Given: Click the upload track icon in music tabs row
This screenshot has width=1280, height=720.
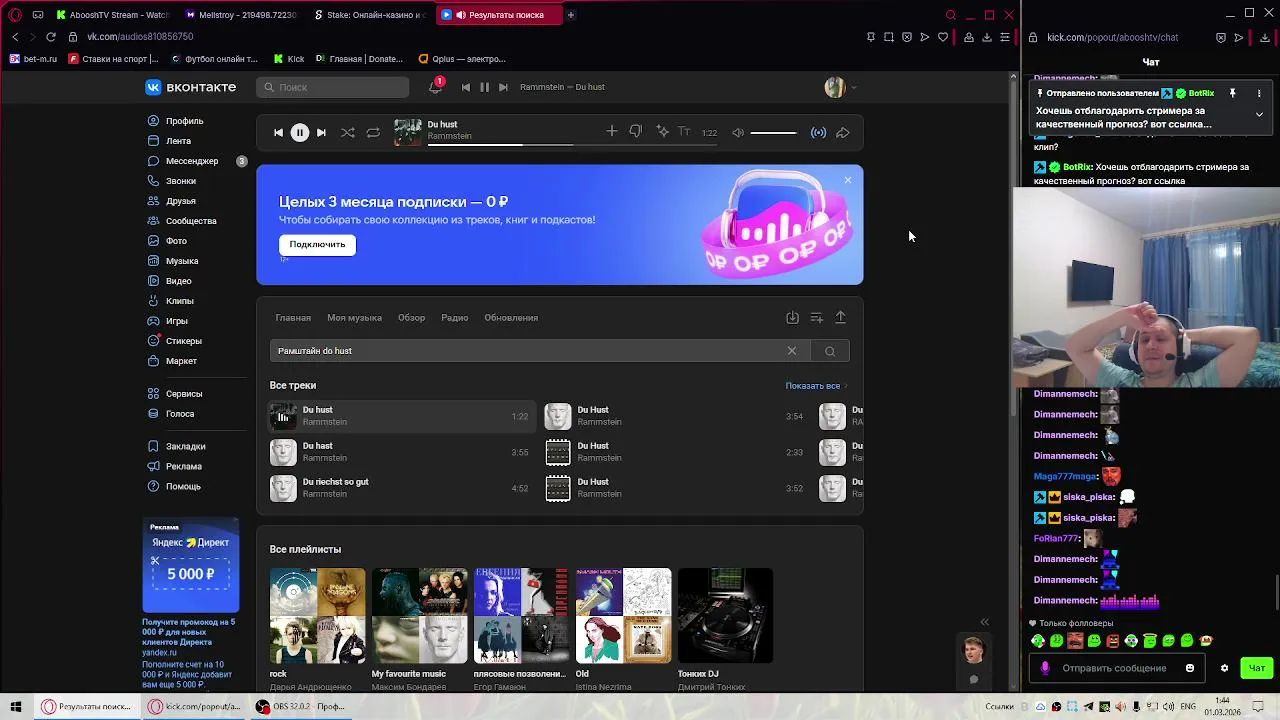Looking at the screenshot, I should coord(840,317).
